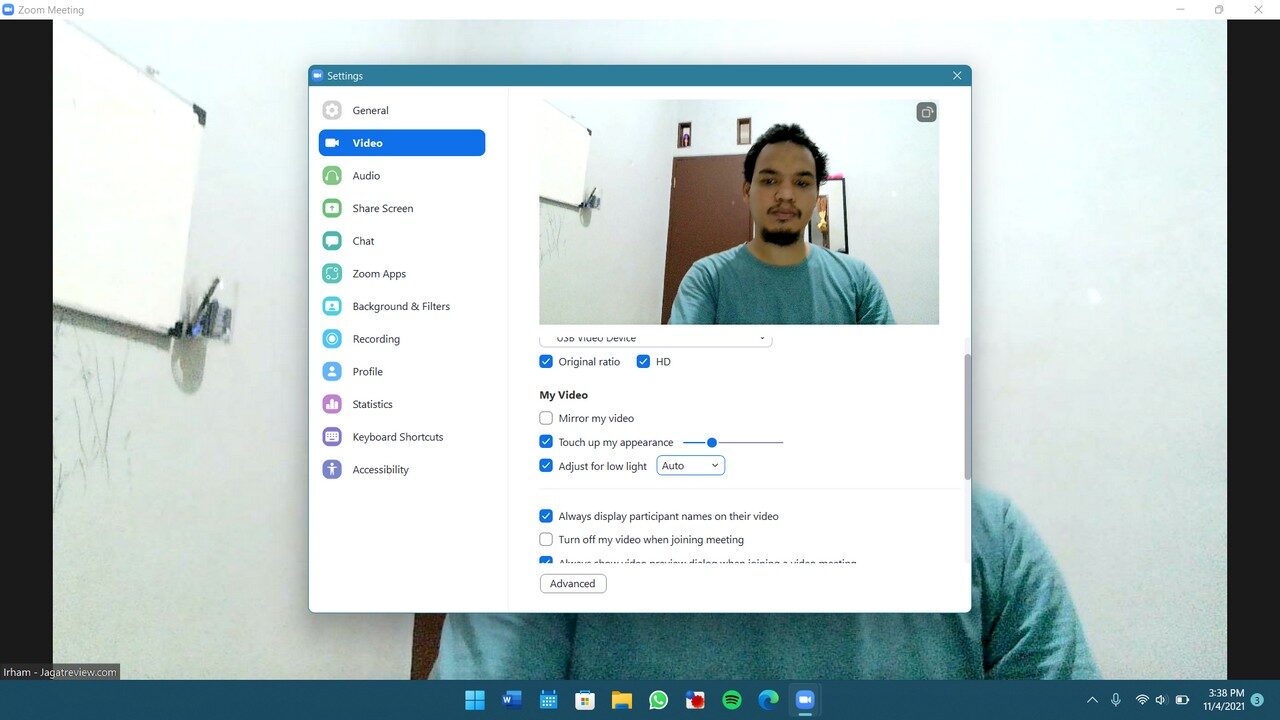This screenshot has width=1280, height=720.
Task: Click the General gear icon in sidebar
Action: click(332, 111)
